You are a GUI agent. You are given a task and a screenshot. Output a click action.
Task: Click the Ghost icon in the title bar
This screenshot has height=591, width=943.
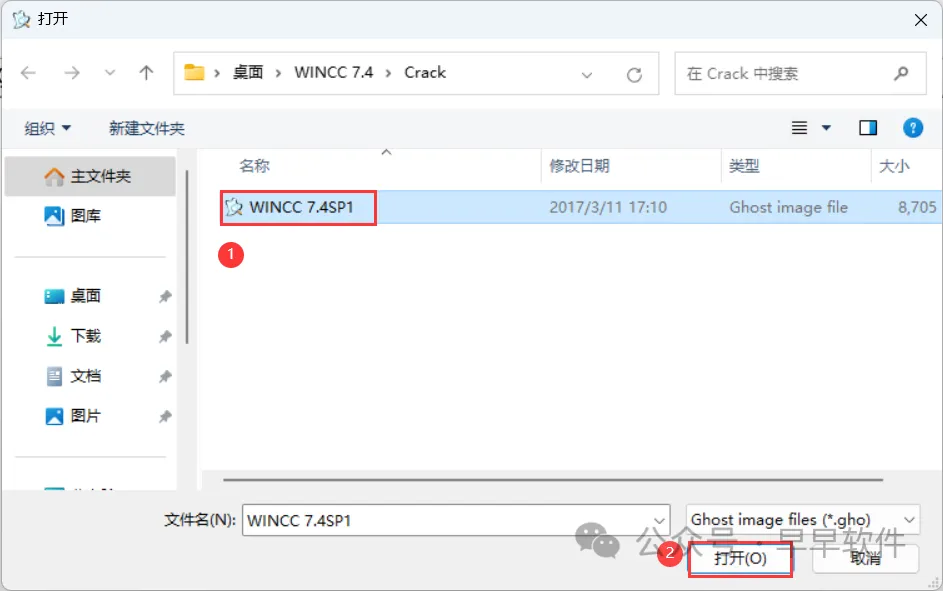click(21, 19)
